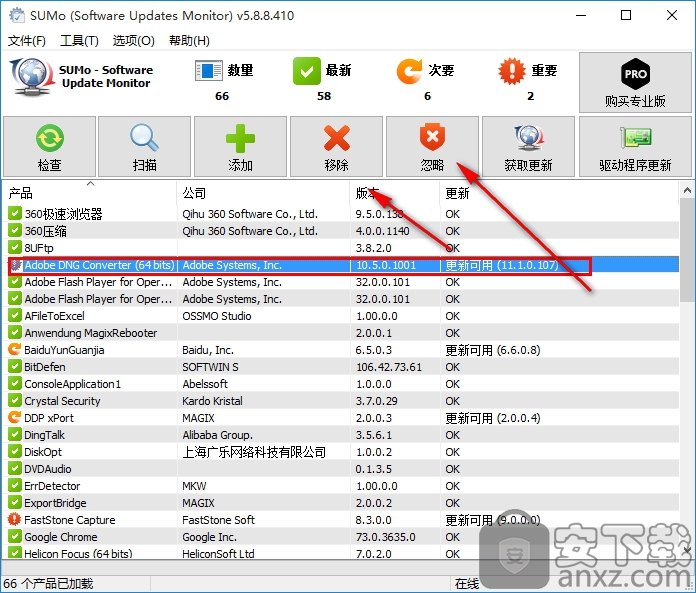Open the 工具(T) menu

point(79,41)
